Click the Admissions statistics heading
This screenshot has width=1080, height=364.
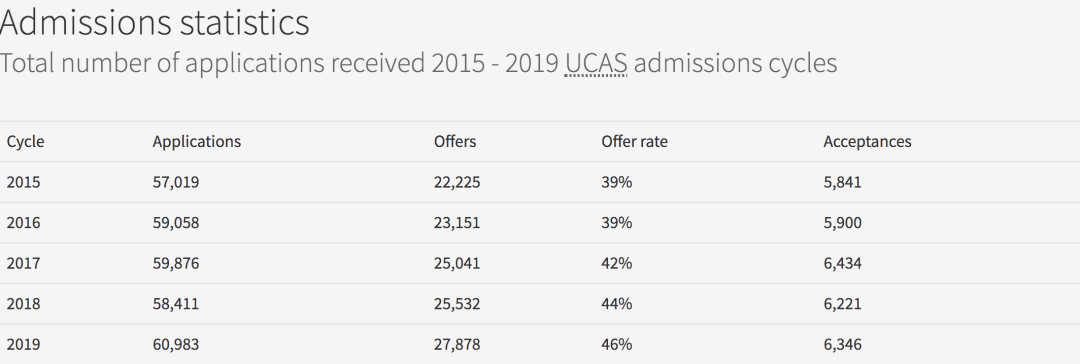point(154,22)
